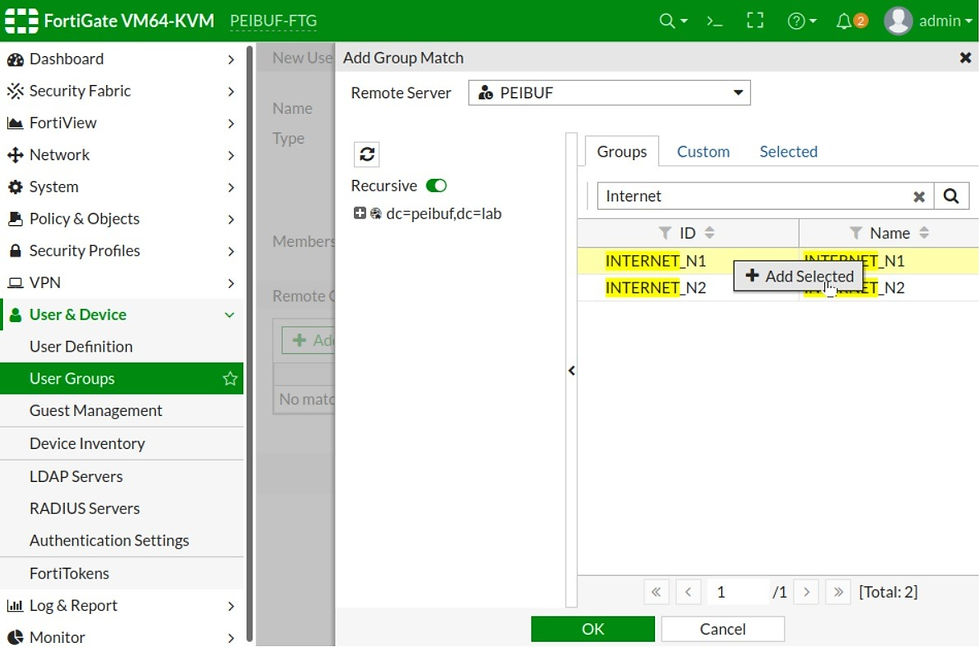Open Device Inventory page
This screenshot has height=652, width=980.
pos(121,444)
